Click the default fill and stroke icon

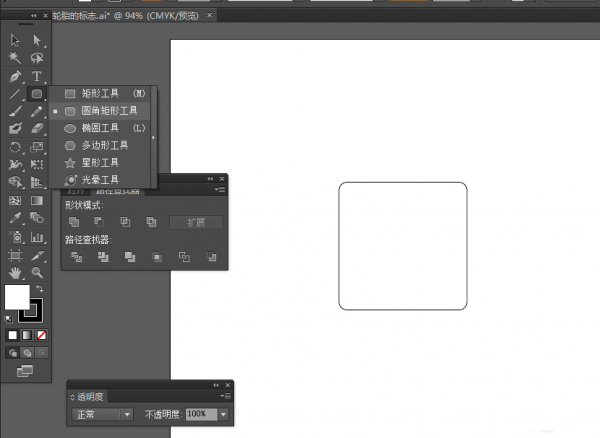tap(11, 319)
